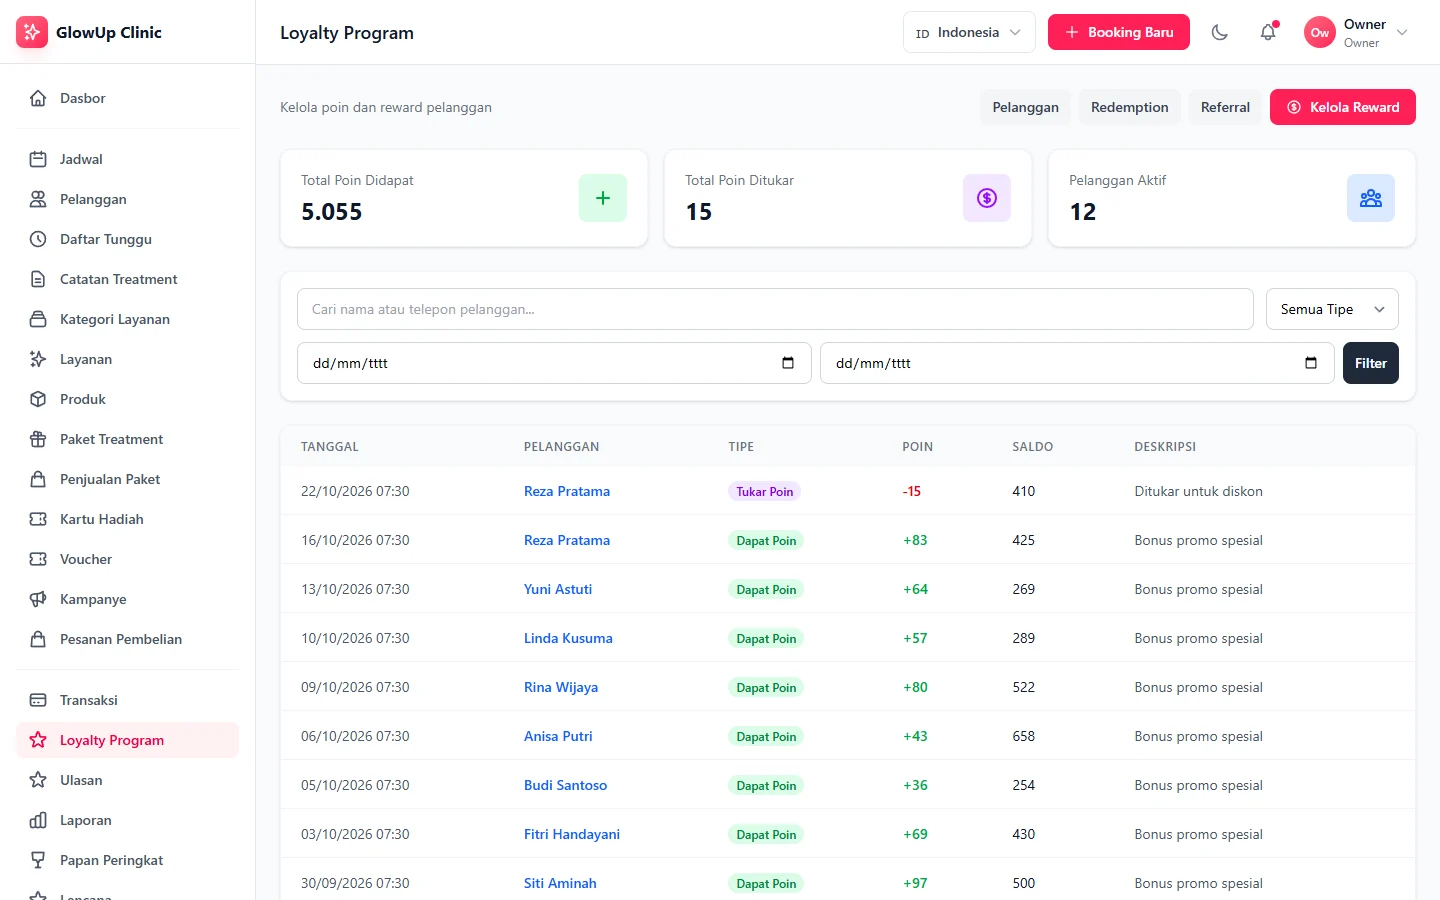This screenshot has width=1440, height=900.
Task: Click the Total Poin Ditukar coin icon
Action: point(987,198)
